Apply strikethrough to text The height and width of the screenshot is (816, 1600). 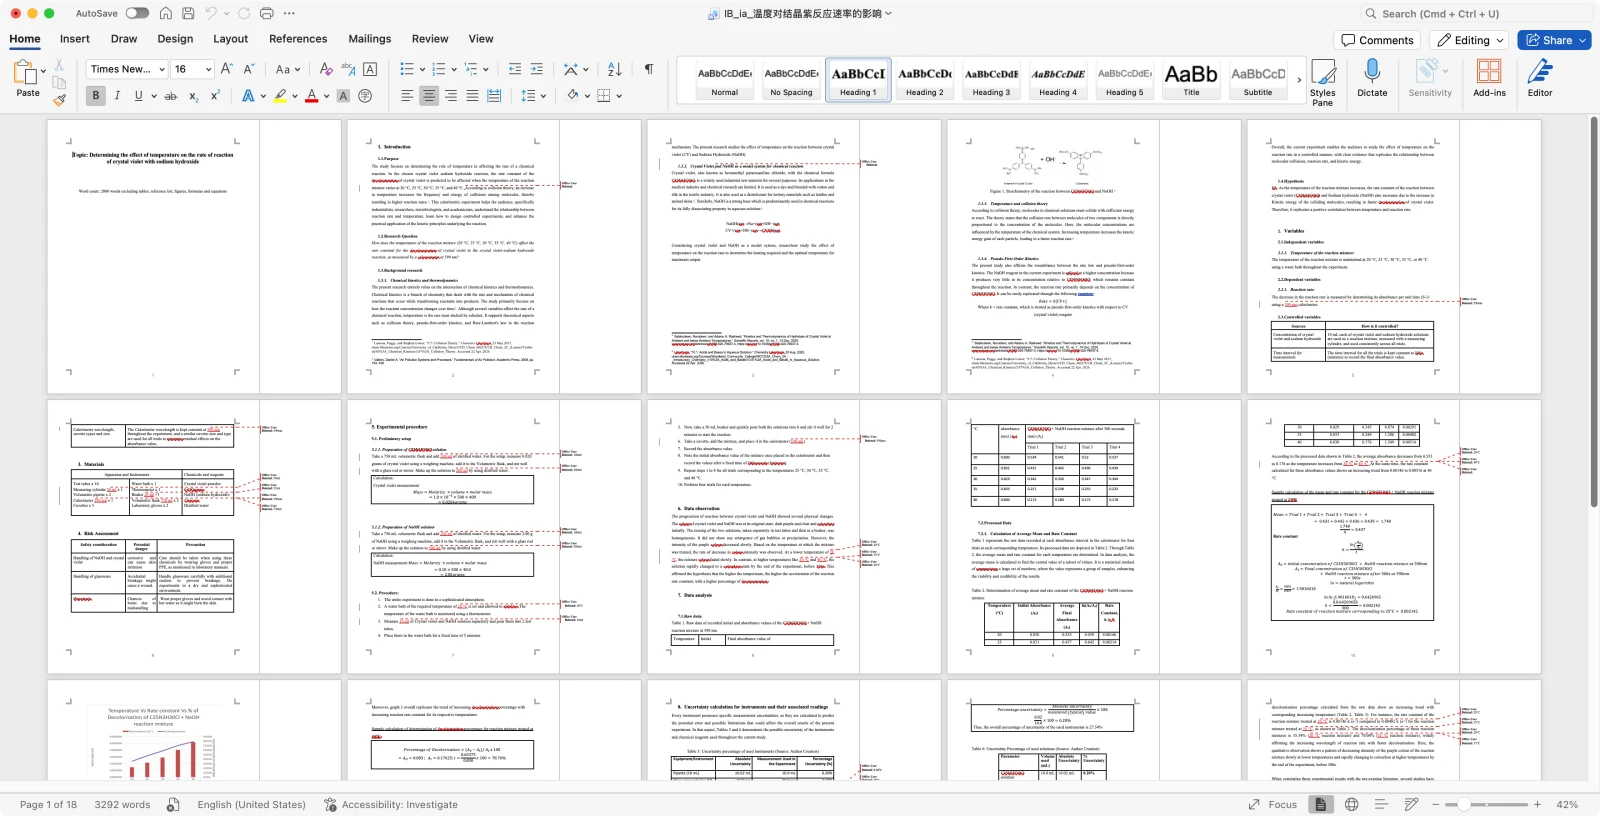170,96
